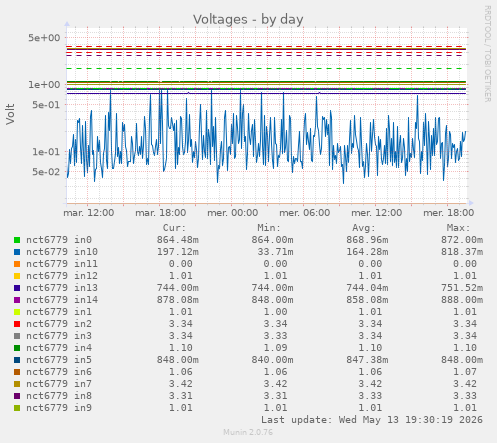
Task: Click the yellow swatch for nct6779 in12
Action: (x=17, y=276)
